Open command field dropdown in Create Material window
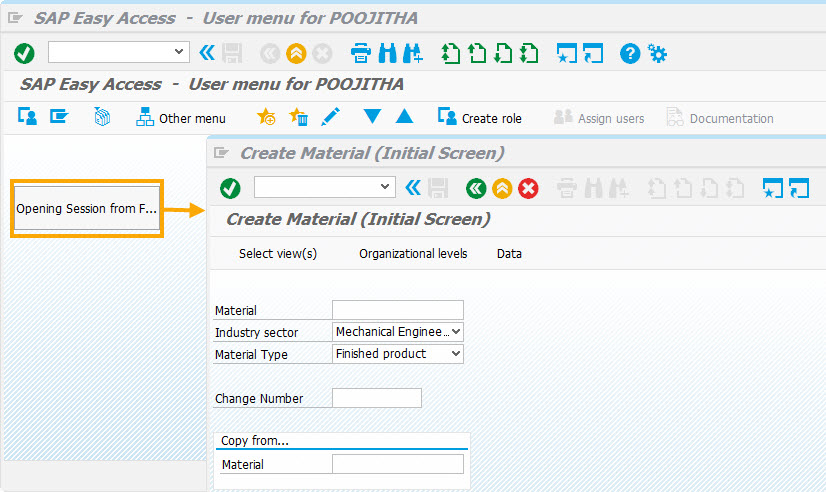 tap(385, 187)
